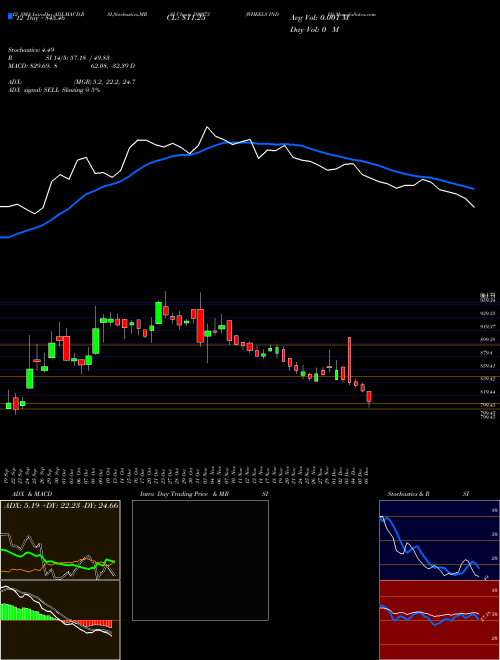Click the 879.4 price axis label
The height and width of the screenshot is (660, 500).
click(x=487, y=353)
